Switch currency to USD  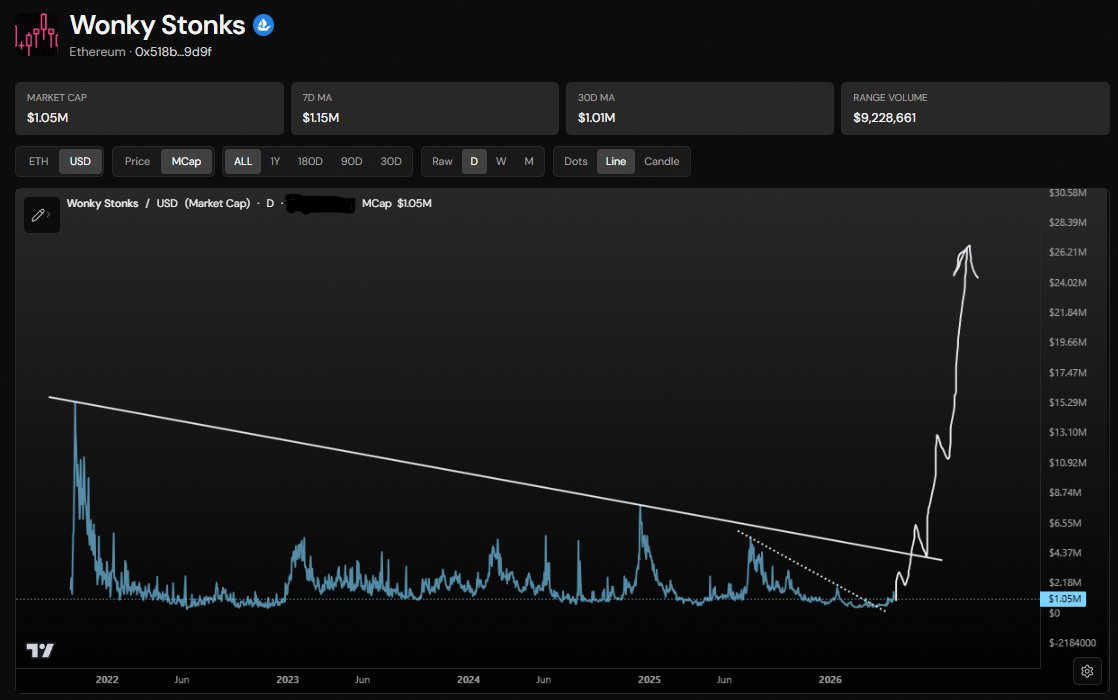pyautogui.click(x=80, y=161)
